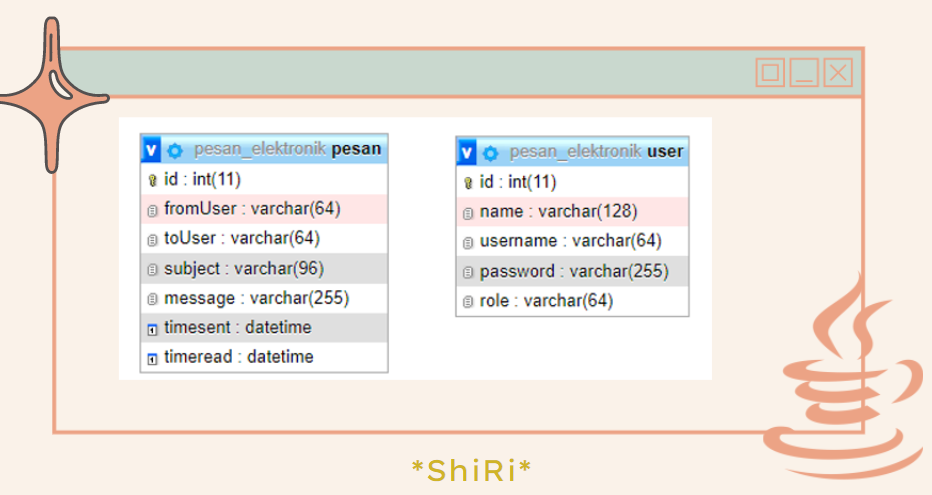Select the message : varchar(255) row
Image resolution: width=932 pixels, height=495 pixels.
264,298
